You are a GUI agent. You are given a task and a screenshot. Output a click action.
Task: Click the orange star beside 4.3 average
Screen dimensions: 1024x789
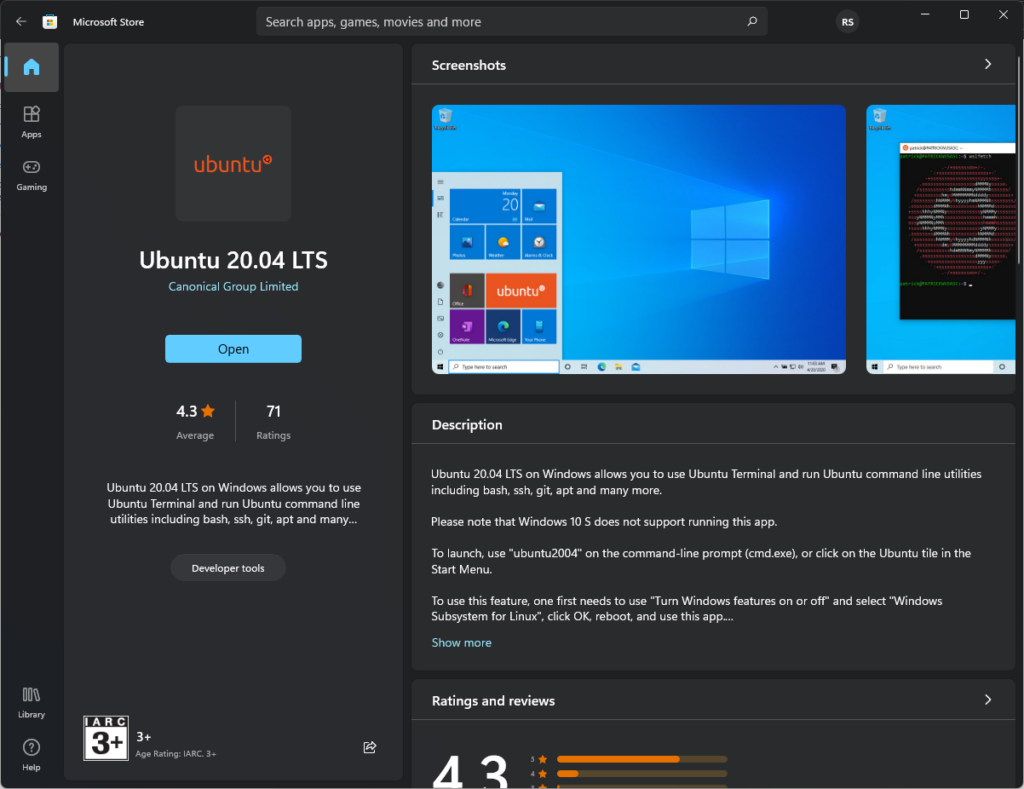click(208, 411)
